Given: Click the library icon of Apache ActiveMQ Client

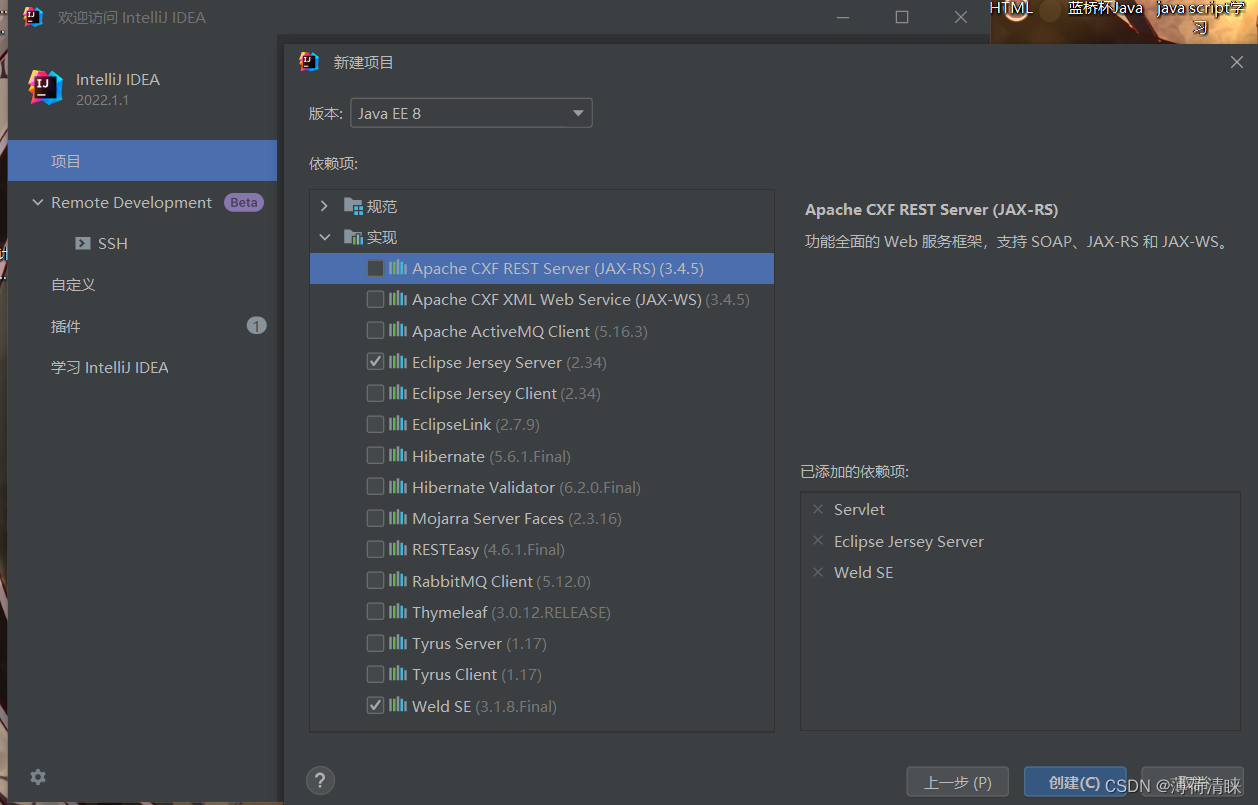Looking at the screenshot, I should (398, 331).
